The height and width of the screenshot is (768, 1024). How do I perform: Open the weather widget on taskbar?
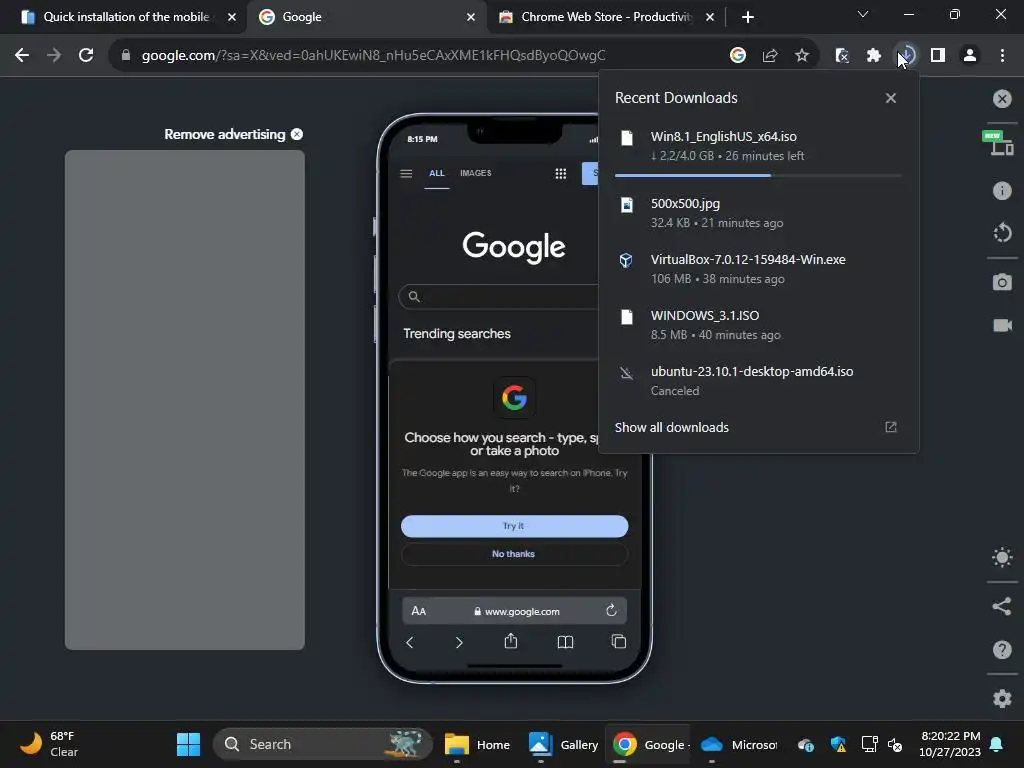[49, 744]
